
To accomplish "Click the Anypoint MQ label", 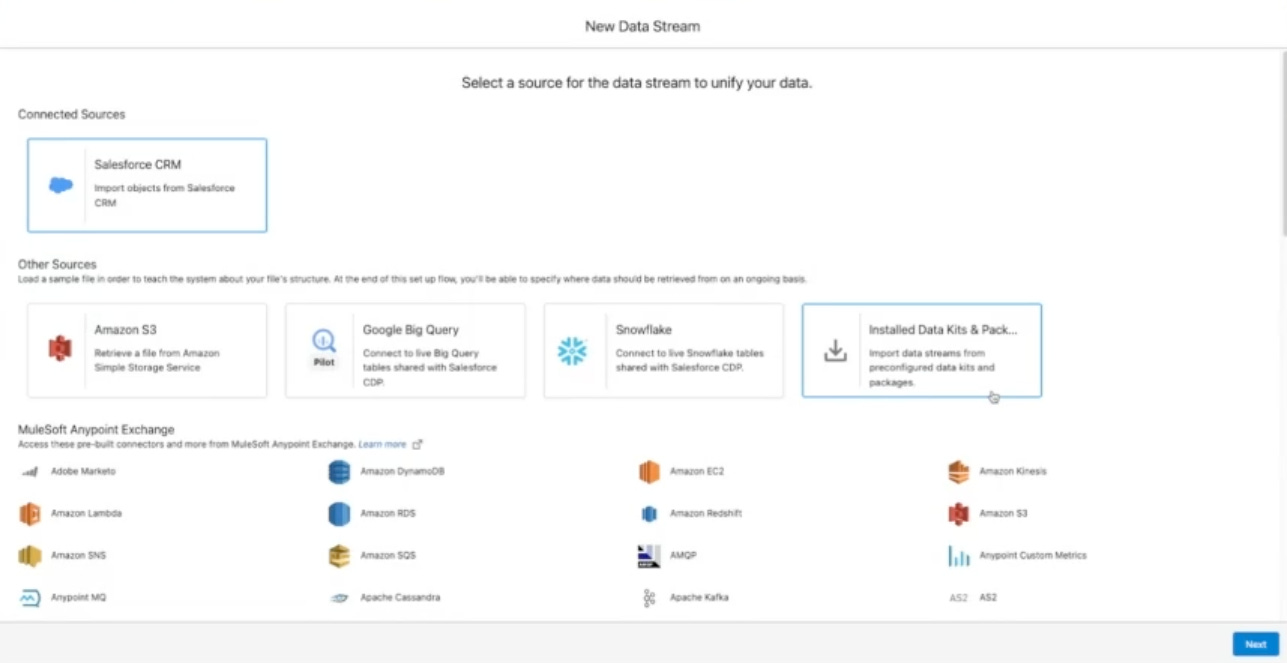I will click(x=79, y=597).
